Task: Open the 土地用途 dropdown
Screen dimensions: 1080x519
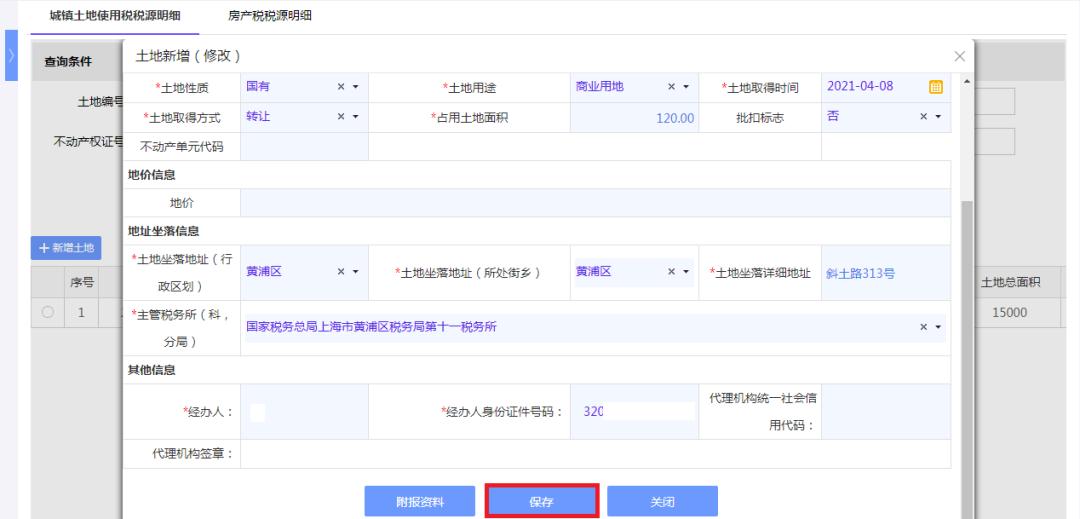Action: [687, 87]
